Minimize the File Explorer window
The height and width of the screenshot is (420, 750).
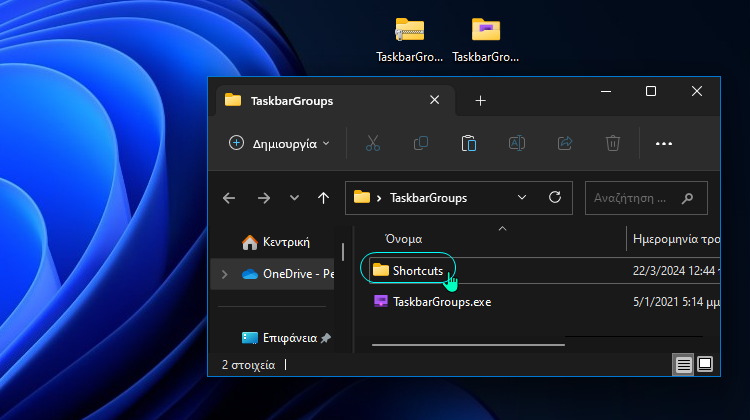point(606,91)
